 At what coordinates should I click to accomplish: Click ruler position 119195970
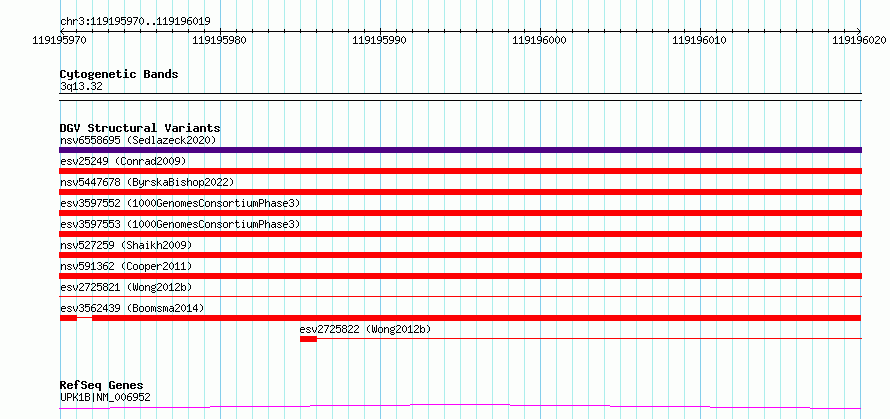(60, 40)
